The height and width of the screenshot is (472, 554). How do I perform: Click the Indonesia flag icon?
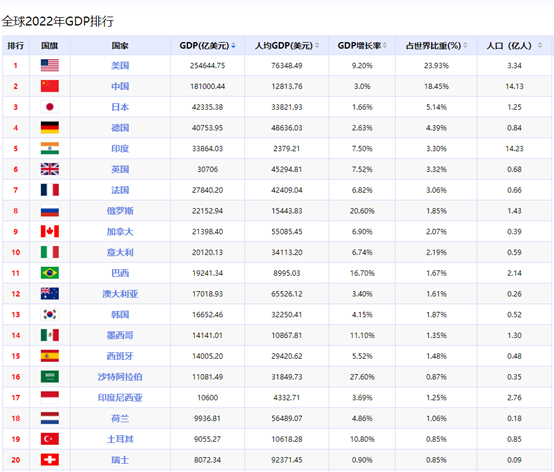point(50,397)
